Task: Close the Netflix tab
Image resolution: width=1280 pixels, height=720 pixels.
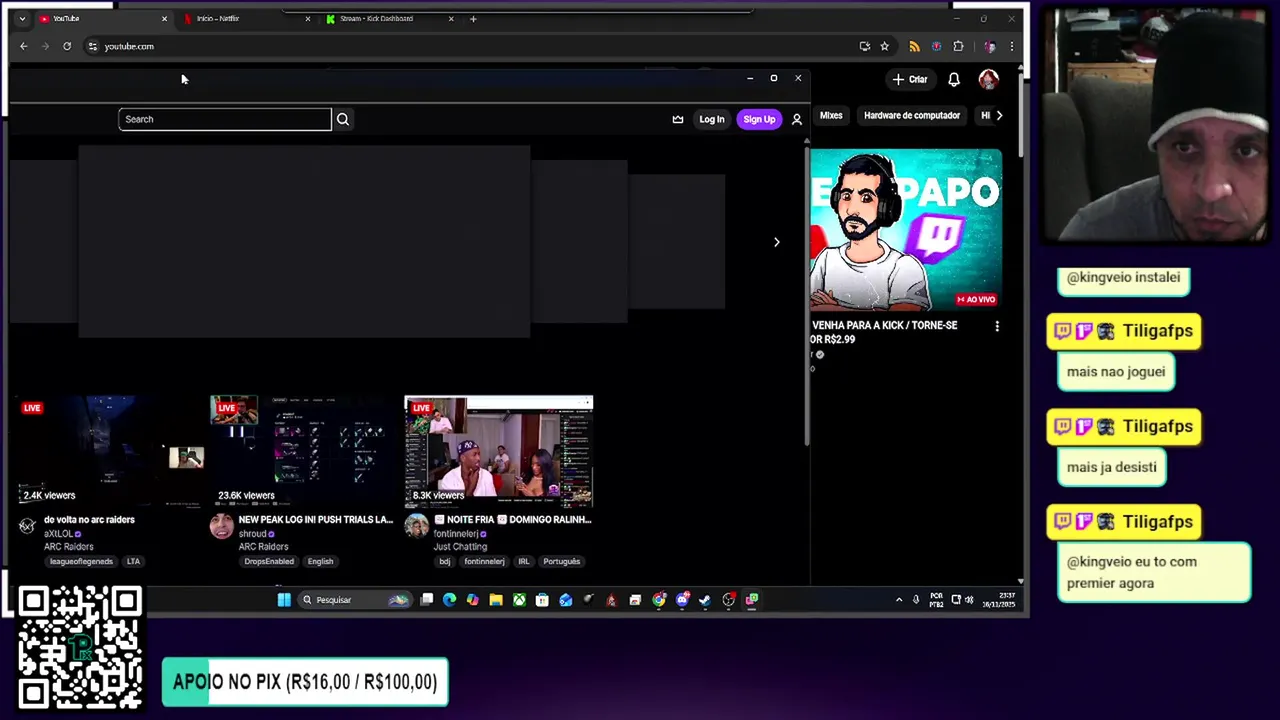Action: click(x=307, y=19)
